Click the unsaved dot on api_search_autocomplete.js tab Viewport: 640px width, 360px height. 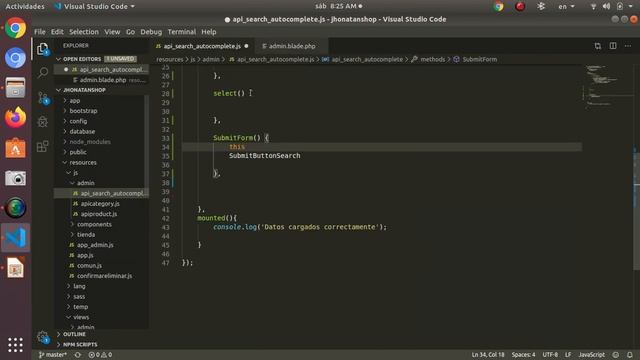[x=246, y=46]
